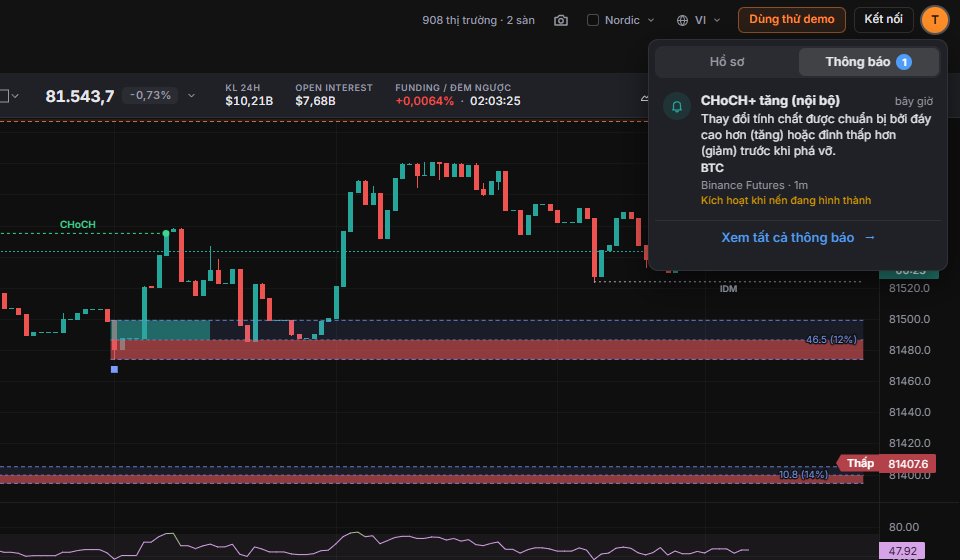Click the notification badge showing 1

(904, 62)
